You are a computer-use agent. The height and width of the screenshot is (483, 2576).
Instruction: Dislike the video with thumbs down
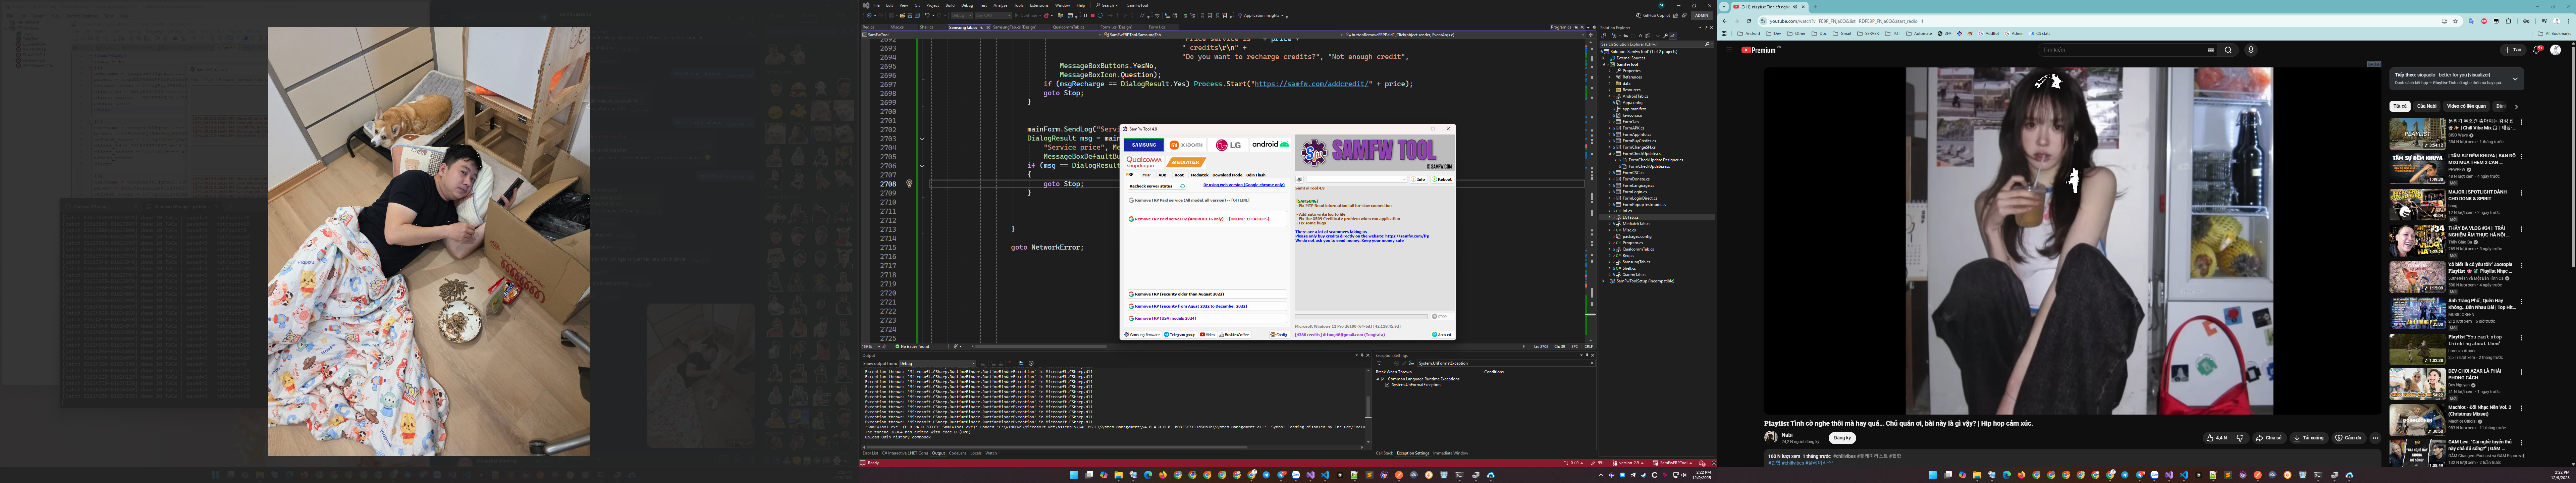pyautogui.click(x=2240, y=438)
